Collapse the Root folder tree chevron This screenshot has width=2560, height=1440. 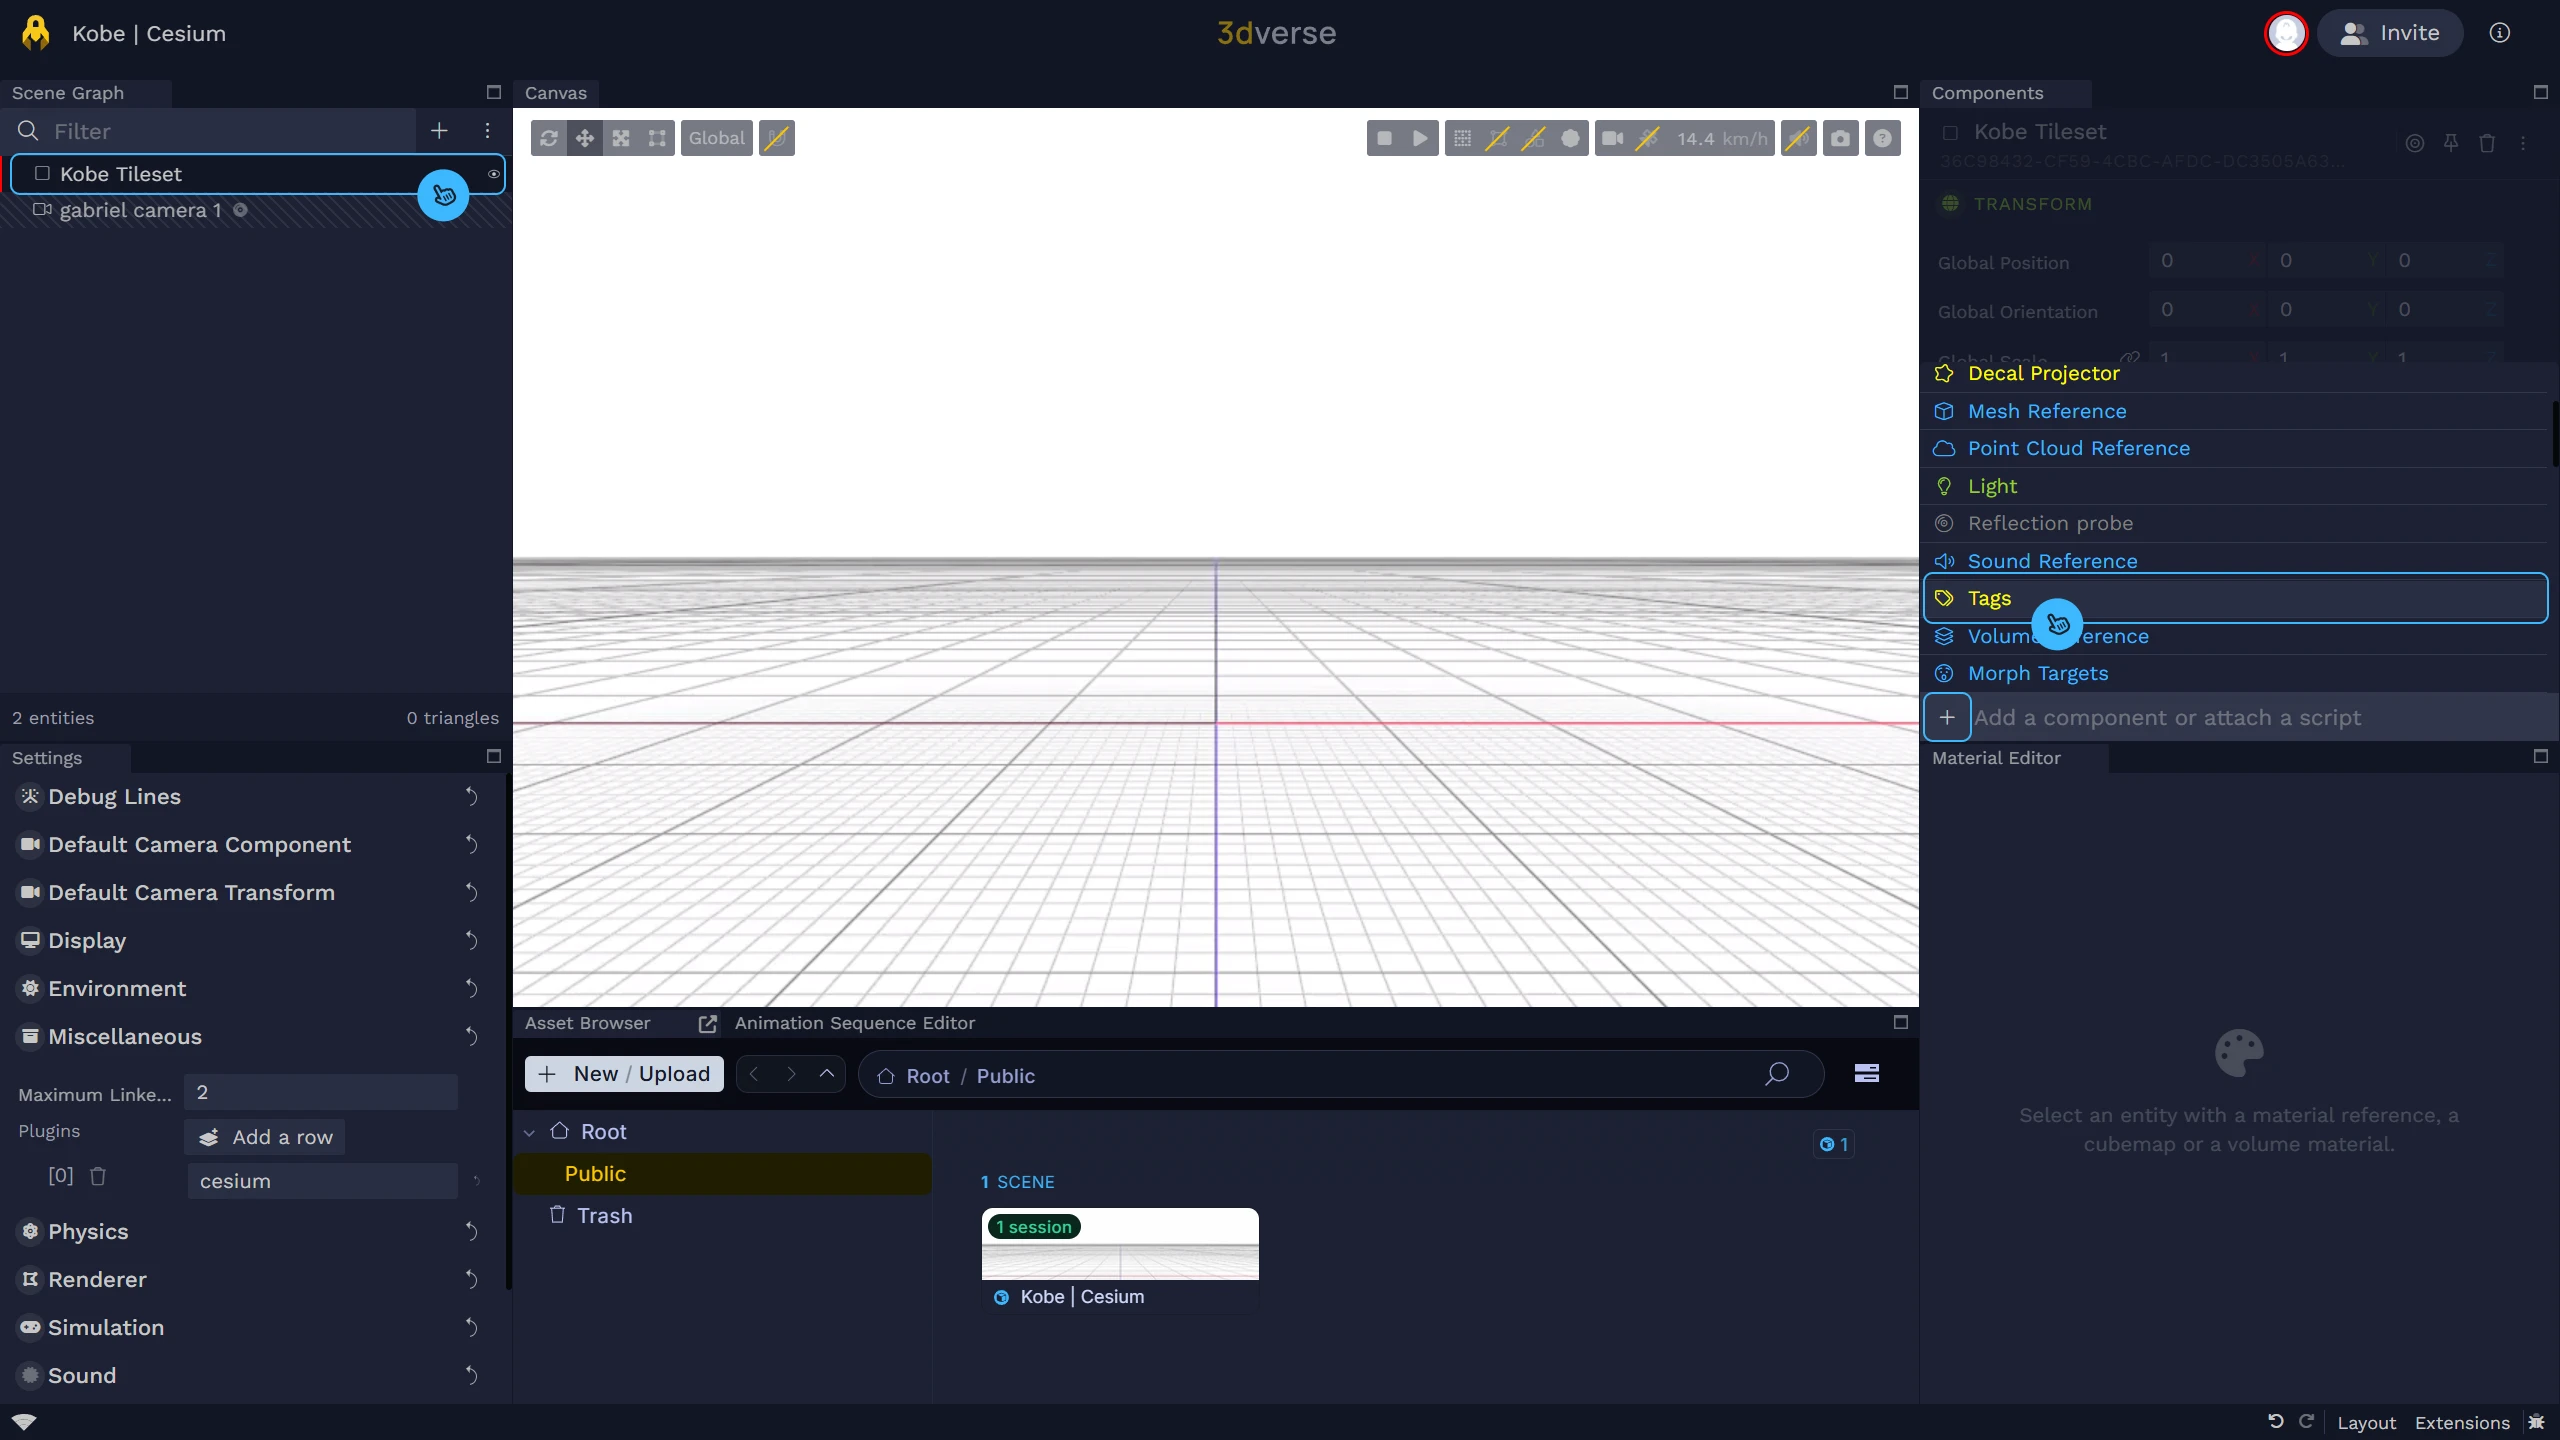pos(529,1132)
